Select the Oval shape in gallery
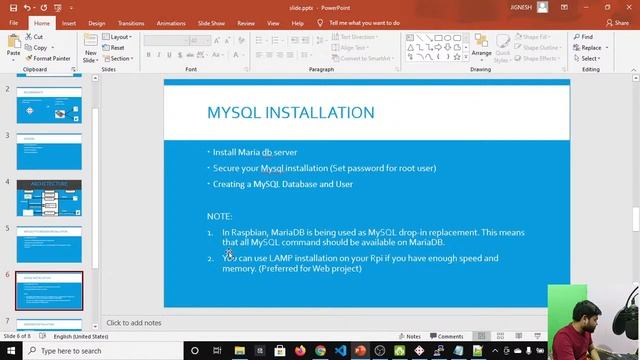640x360 pixels. 448,38
